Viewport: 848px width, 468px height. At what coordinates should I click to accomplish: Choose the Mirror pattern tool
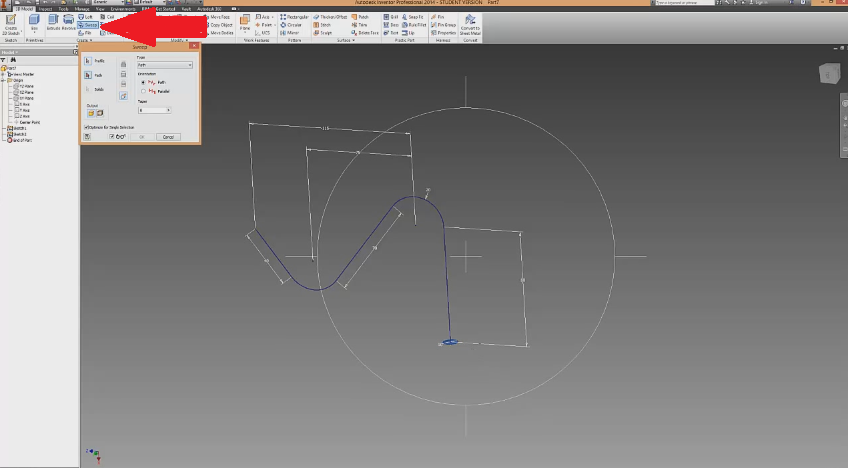tap(290, 33)
